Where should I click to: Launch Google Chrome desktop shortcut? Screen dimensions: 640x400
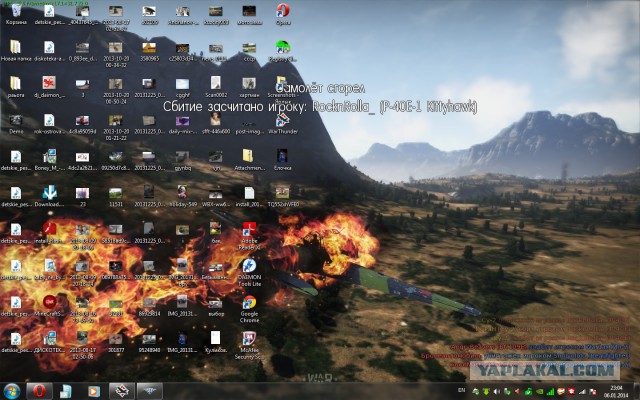[x=249, y=309]
